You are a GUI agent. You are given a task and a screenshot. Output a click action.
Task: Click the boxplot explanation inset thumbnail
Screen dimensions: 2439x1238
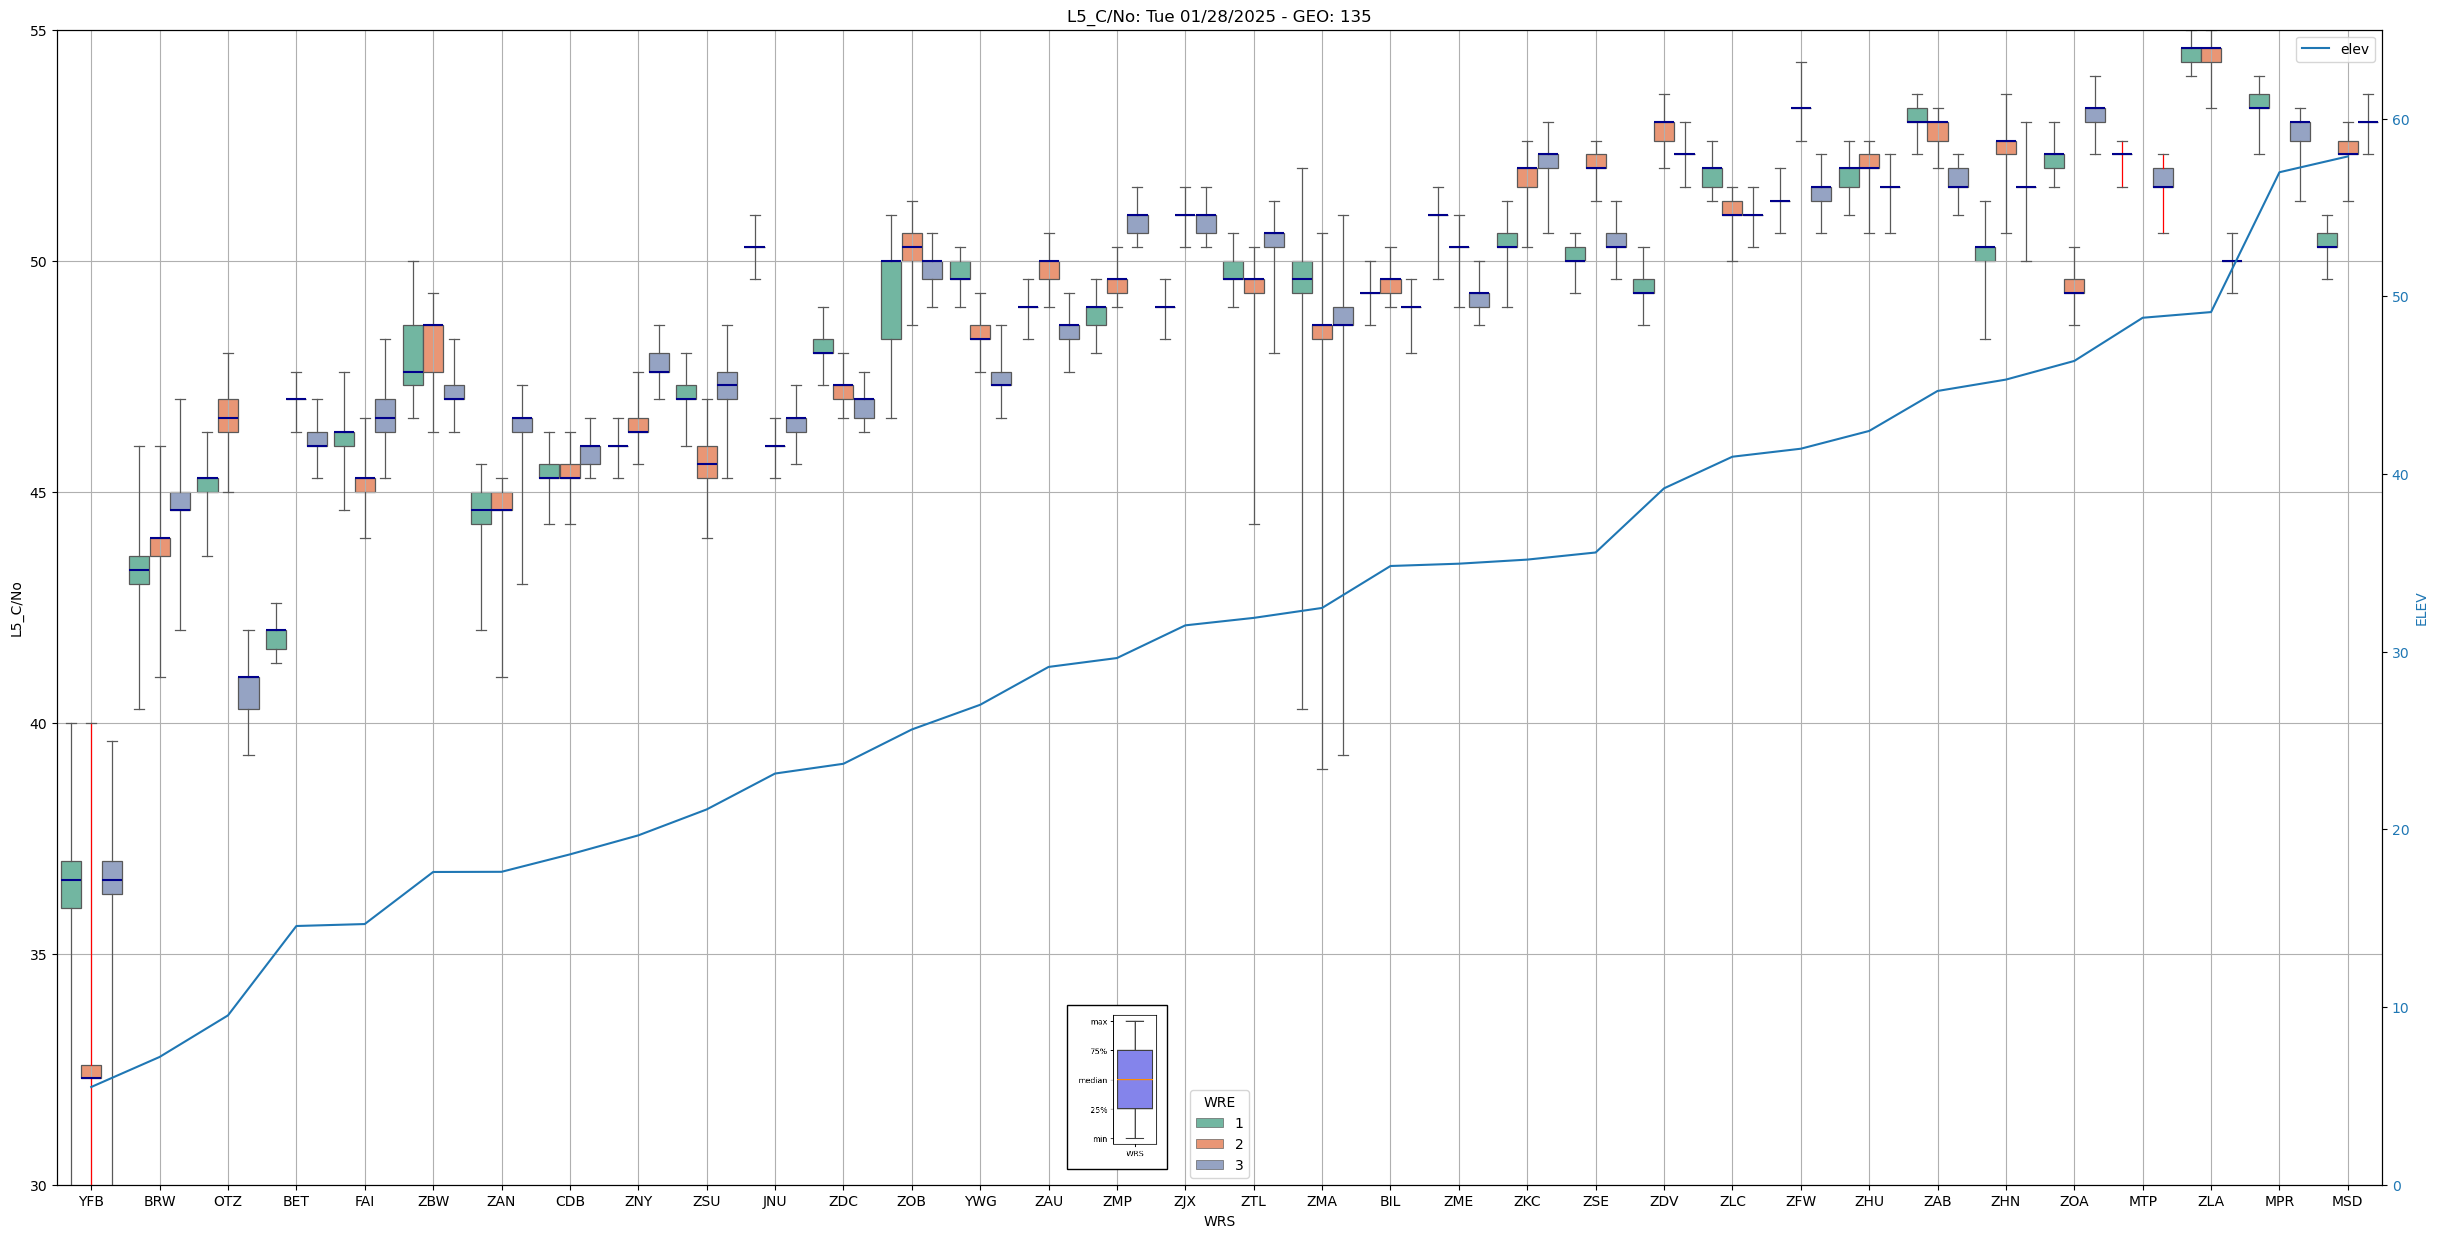click(1117, 1087)
